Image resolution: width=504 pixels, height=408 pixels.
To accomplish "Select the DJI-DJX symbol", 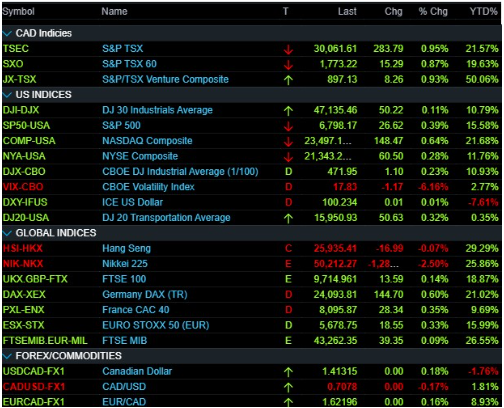I will click(x=21, y=110).
